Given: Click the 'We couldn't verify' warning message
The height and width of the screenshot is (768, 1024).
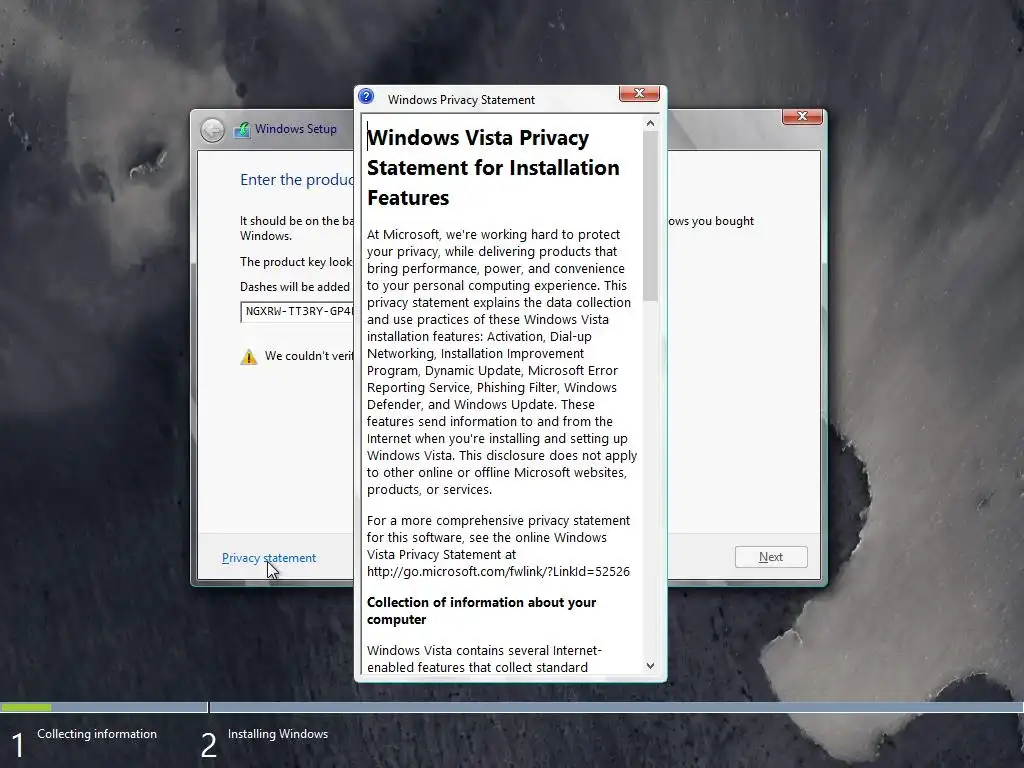Looking at the screenshot, I should pos(309,356).
